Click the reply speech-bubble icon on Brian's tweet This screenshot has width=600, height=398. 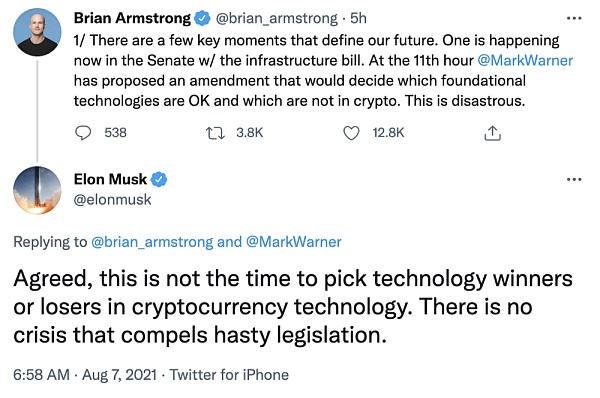click(83, 133)
